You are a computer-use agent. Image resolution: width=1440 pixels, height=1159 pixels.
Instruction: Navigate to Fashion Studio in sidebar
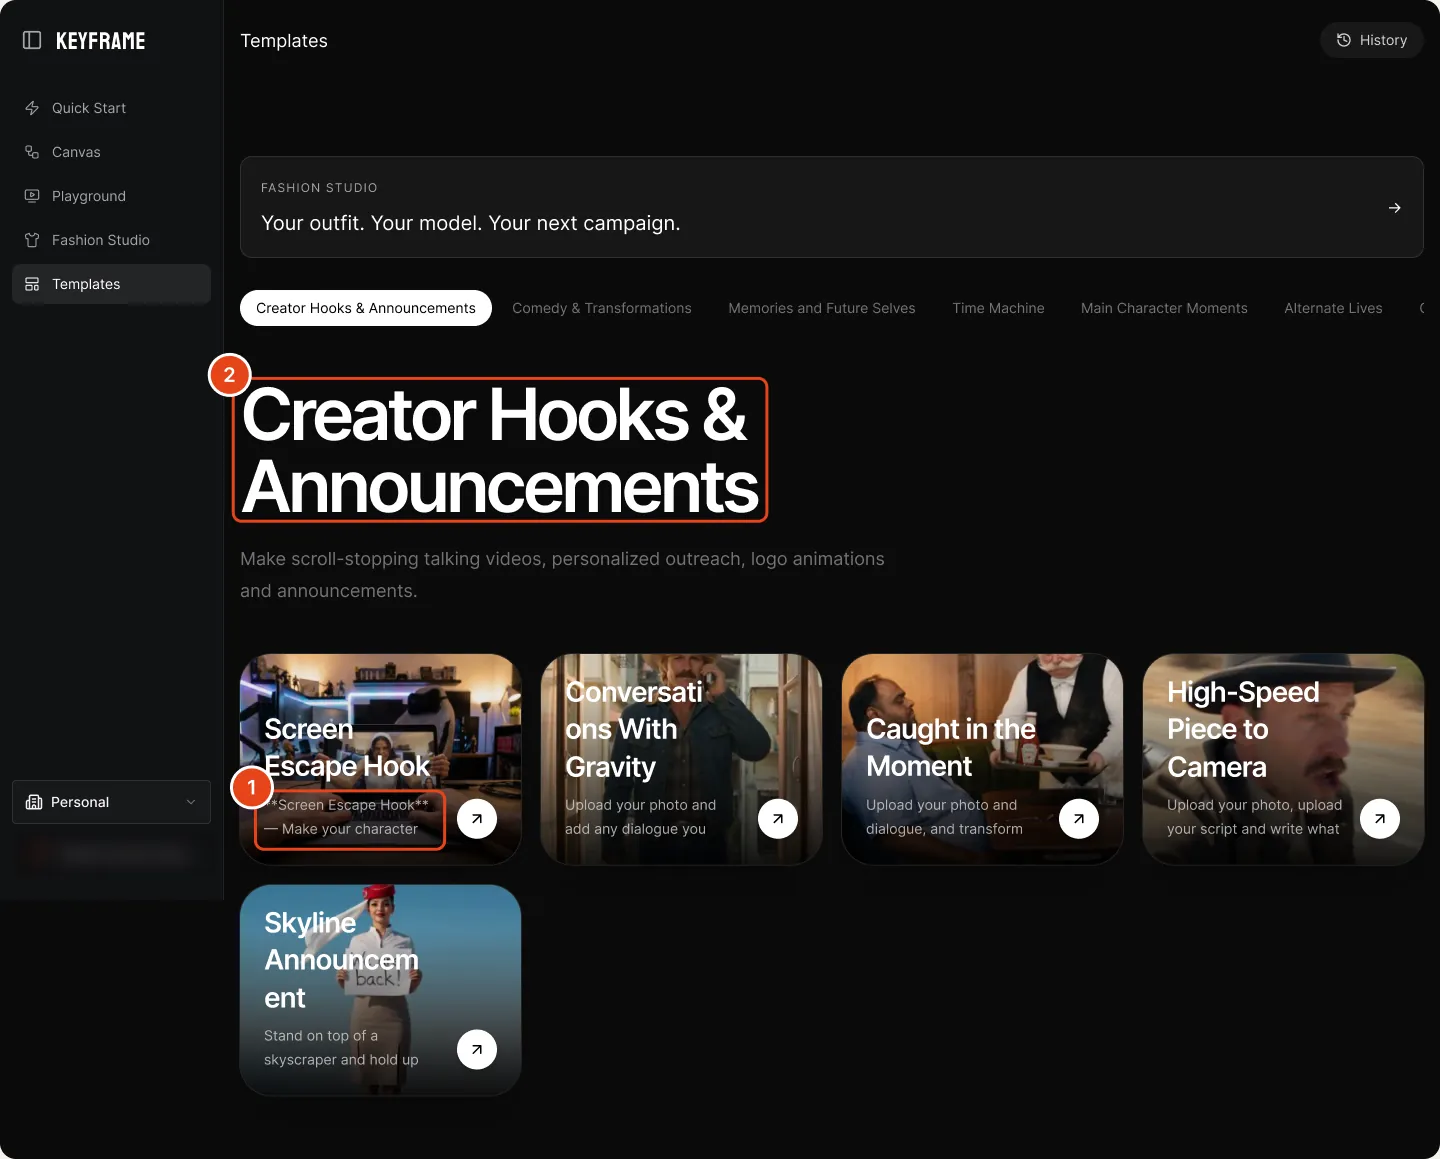tap(111, 240)
